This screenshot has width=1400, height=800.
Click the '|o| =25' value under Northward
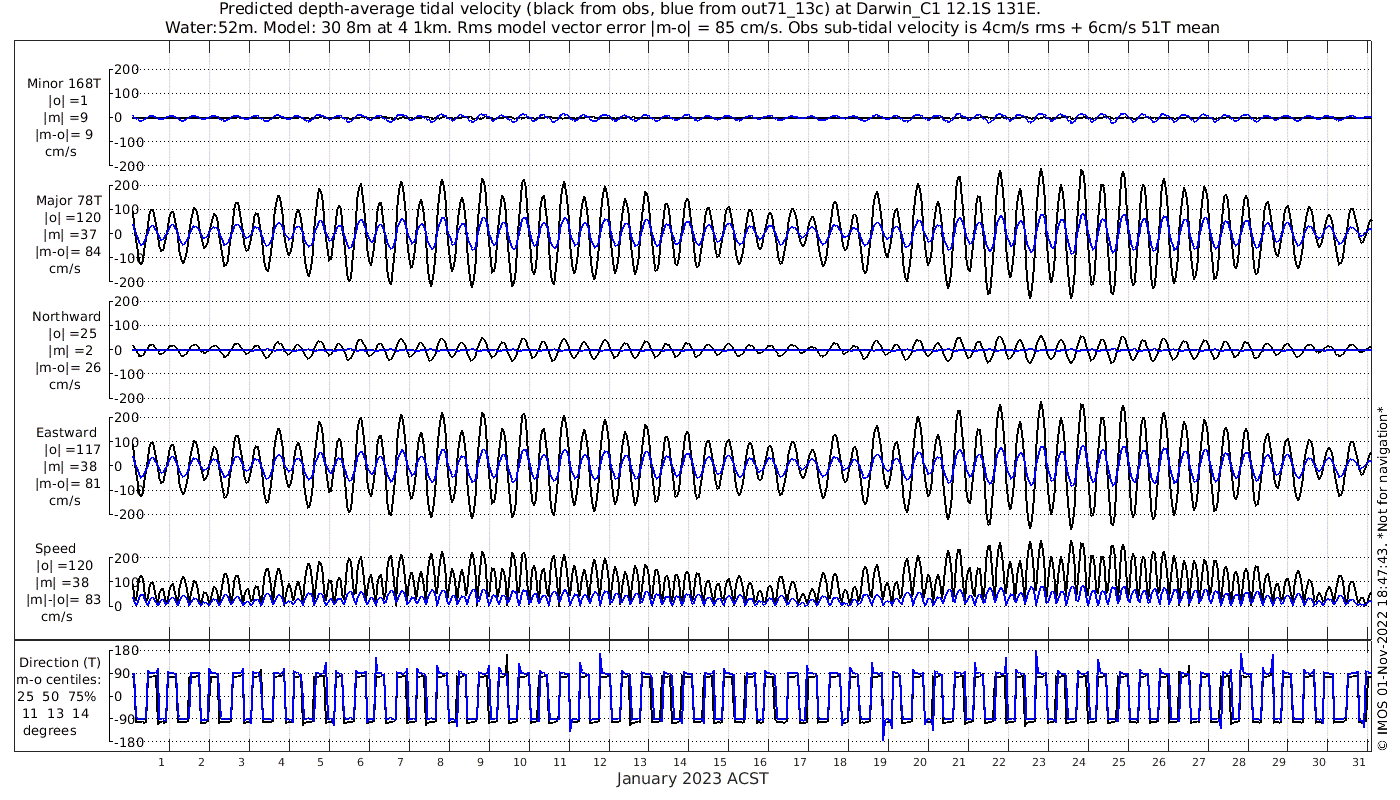[68, 334]
